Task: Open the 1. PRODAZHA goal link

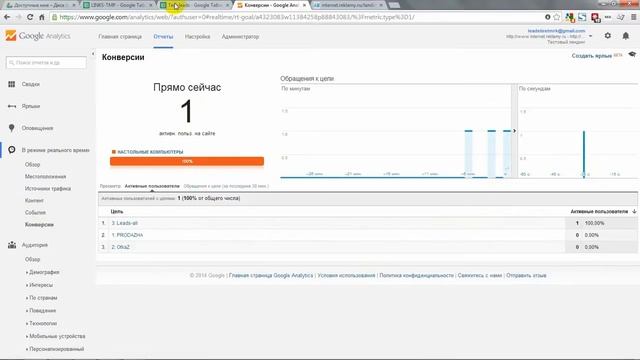Action: click(127, 235)
